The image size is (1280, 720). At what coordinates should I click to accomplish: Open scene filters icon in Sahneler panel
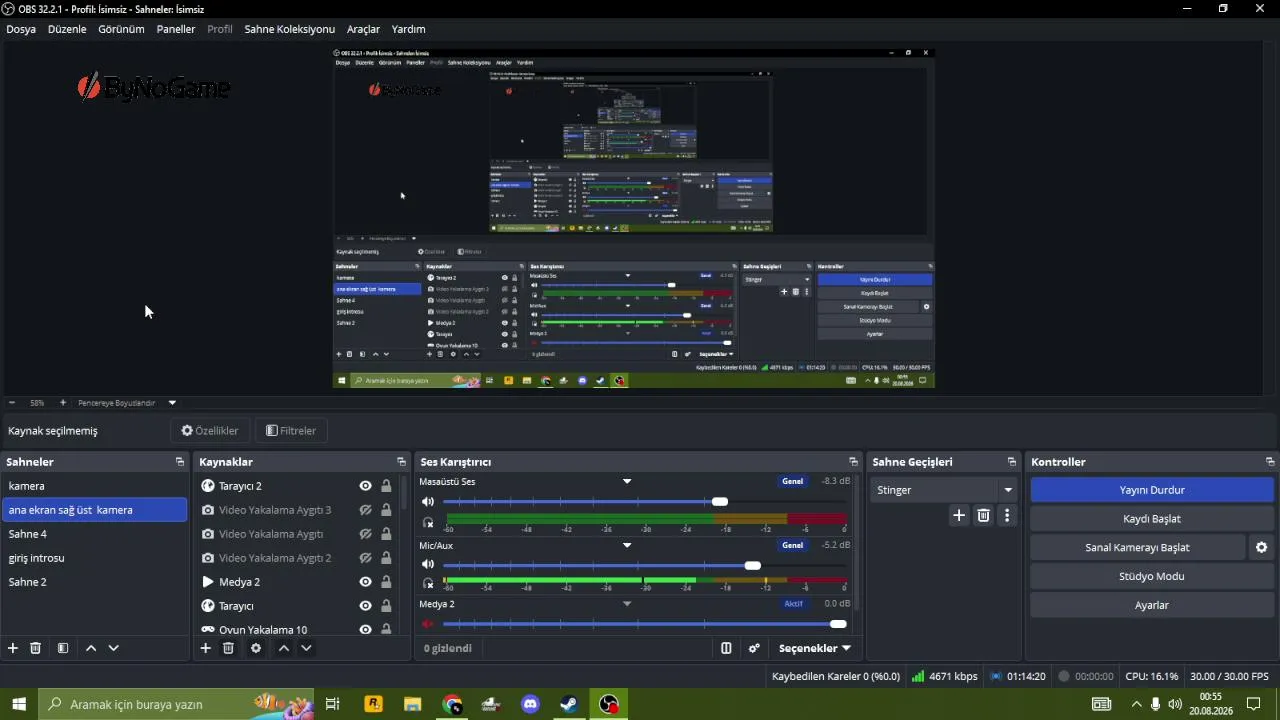pyautogui.click(x=63, y=648)
